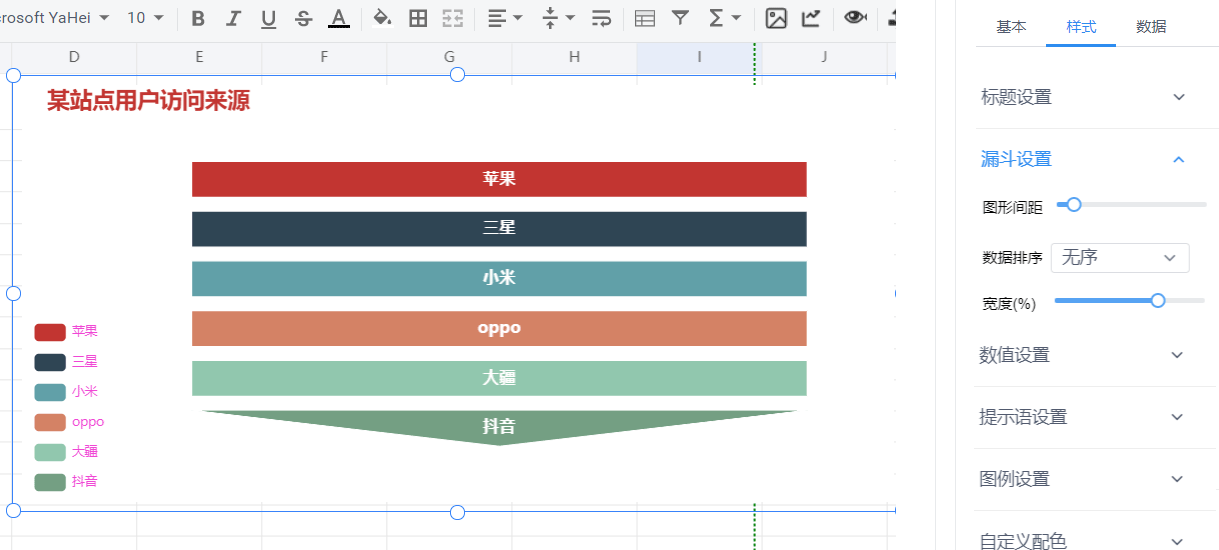
Task: Click the 小米 funnel bar
Action: [x=499, y=278]
